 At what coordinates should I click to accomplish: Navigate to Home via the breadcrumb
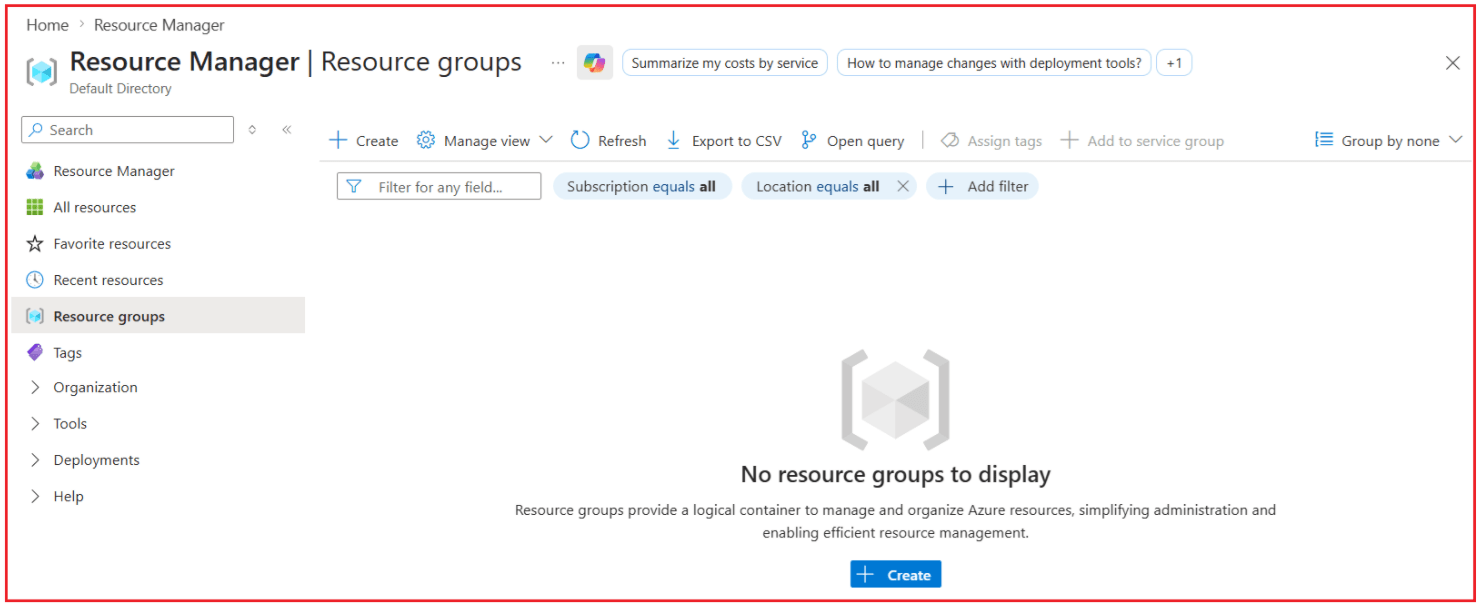coord(47,24)
